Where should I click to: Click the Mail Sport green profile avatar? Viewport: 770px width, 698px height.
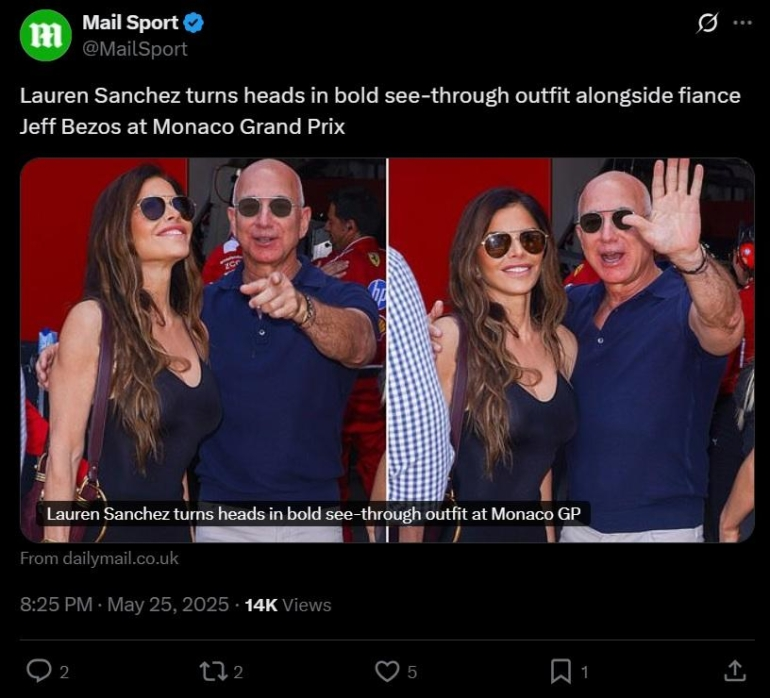45,35
